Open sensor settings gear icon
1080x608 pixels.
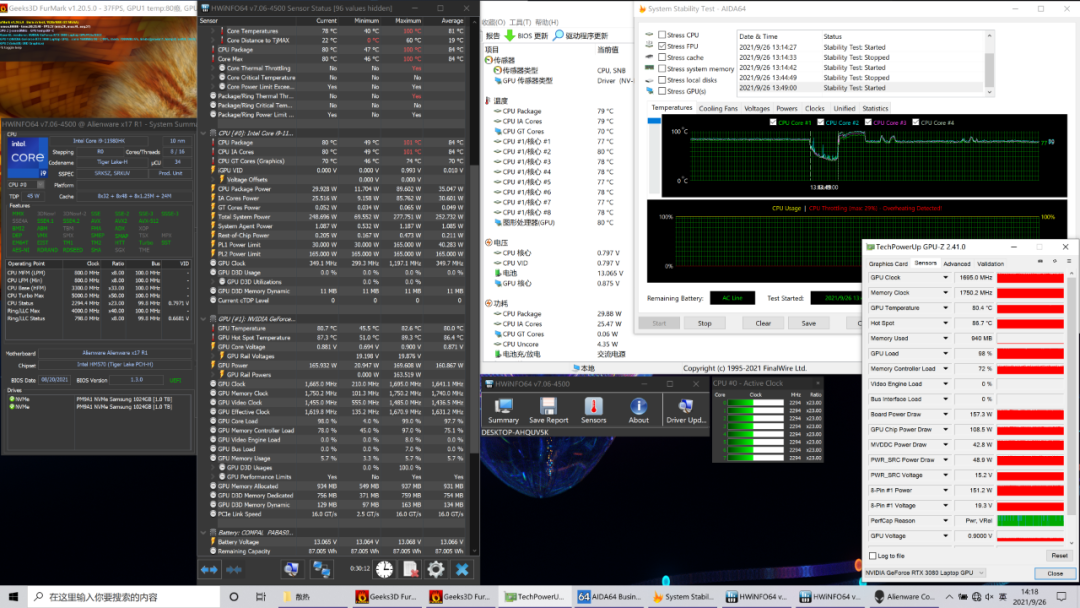click(x=436, y=569)
